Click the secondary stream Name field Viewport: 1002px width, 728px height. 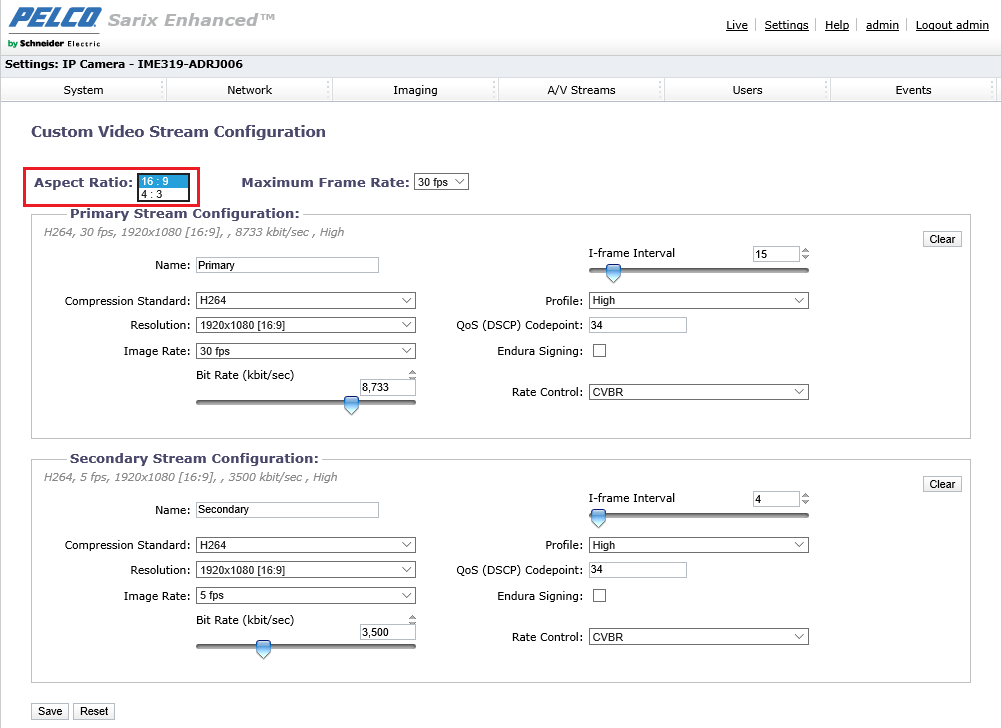(x=287, y=509)
